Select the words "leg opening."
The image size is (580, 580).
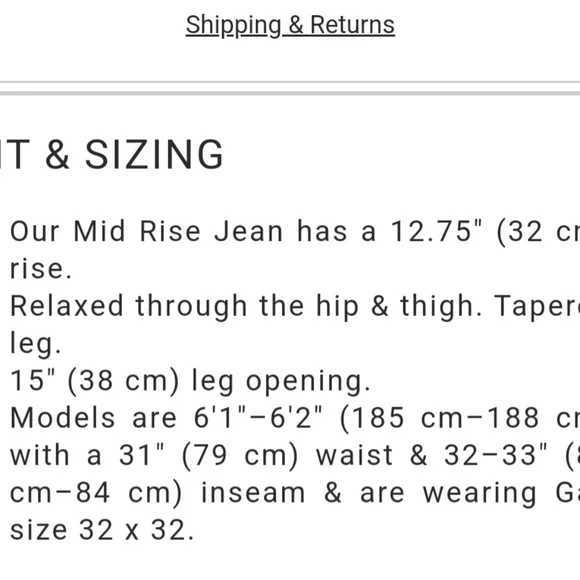tap(281, 382)
